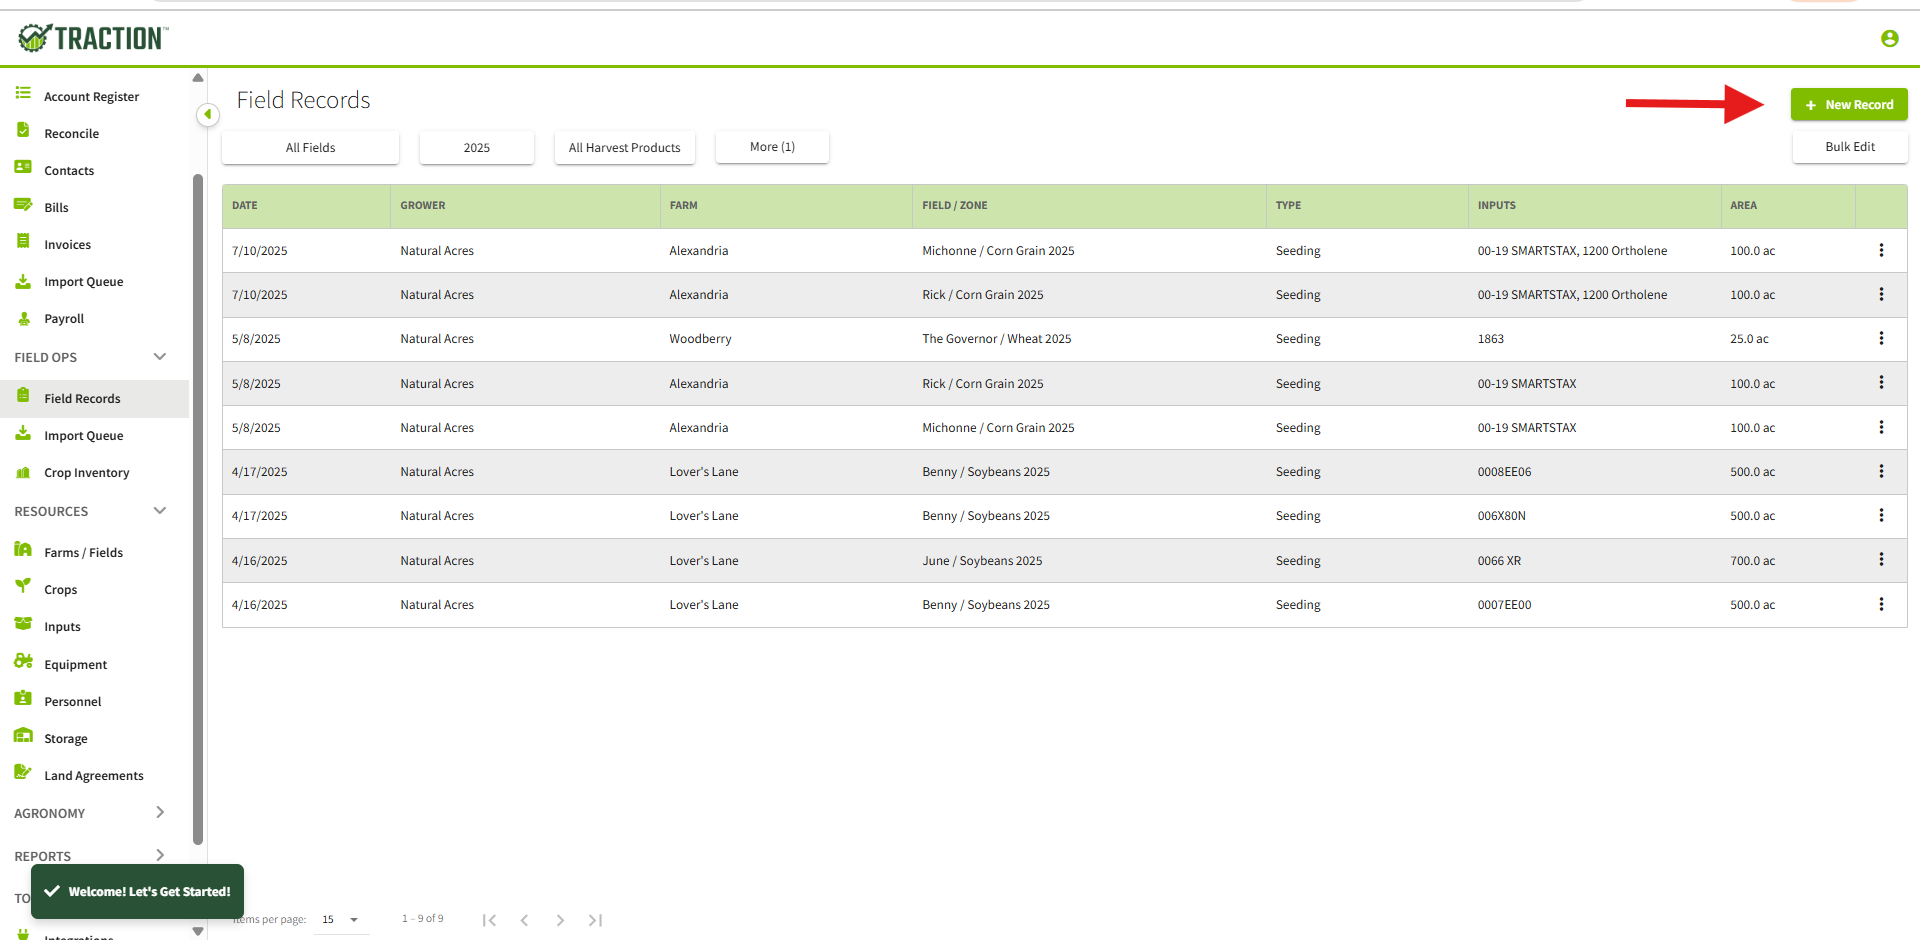Click "The Governor / Wheat 2025" cell
The width and height of the screenshot is (1920, 940).
pos(996,339)
